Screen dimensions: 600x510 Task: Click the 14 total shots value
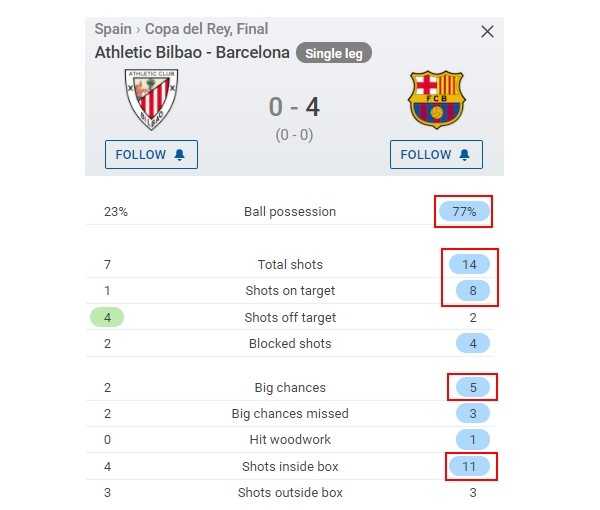click(469, 264)
